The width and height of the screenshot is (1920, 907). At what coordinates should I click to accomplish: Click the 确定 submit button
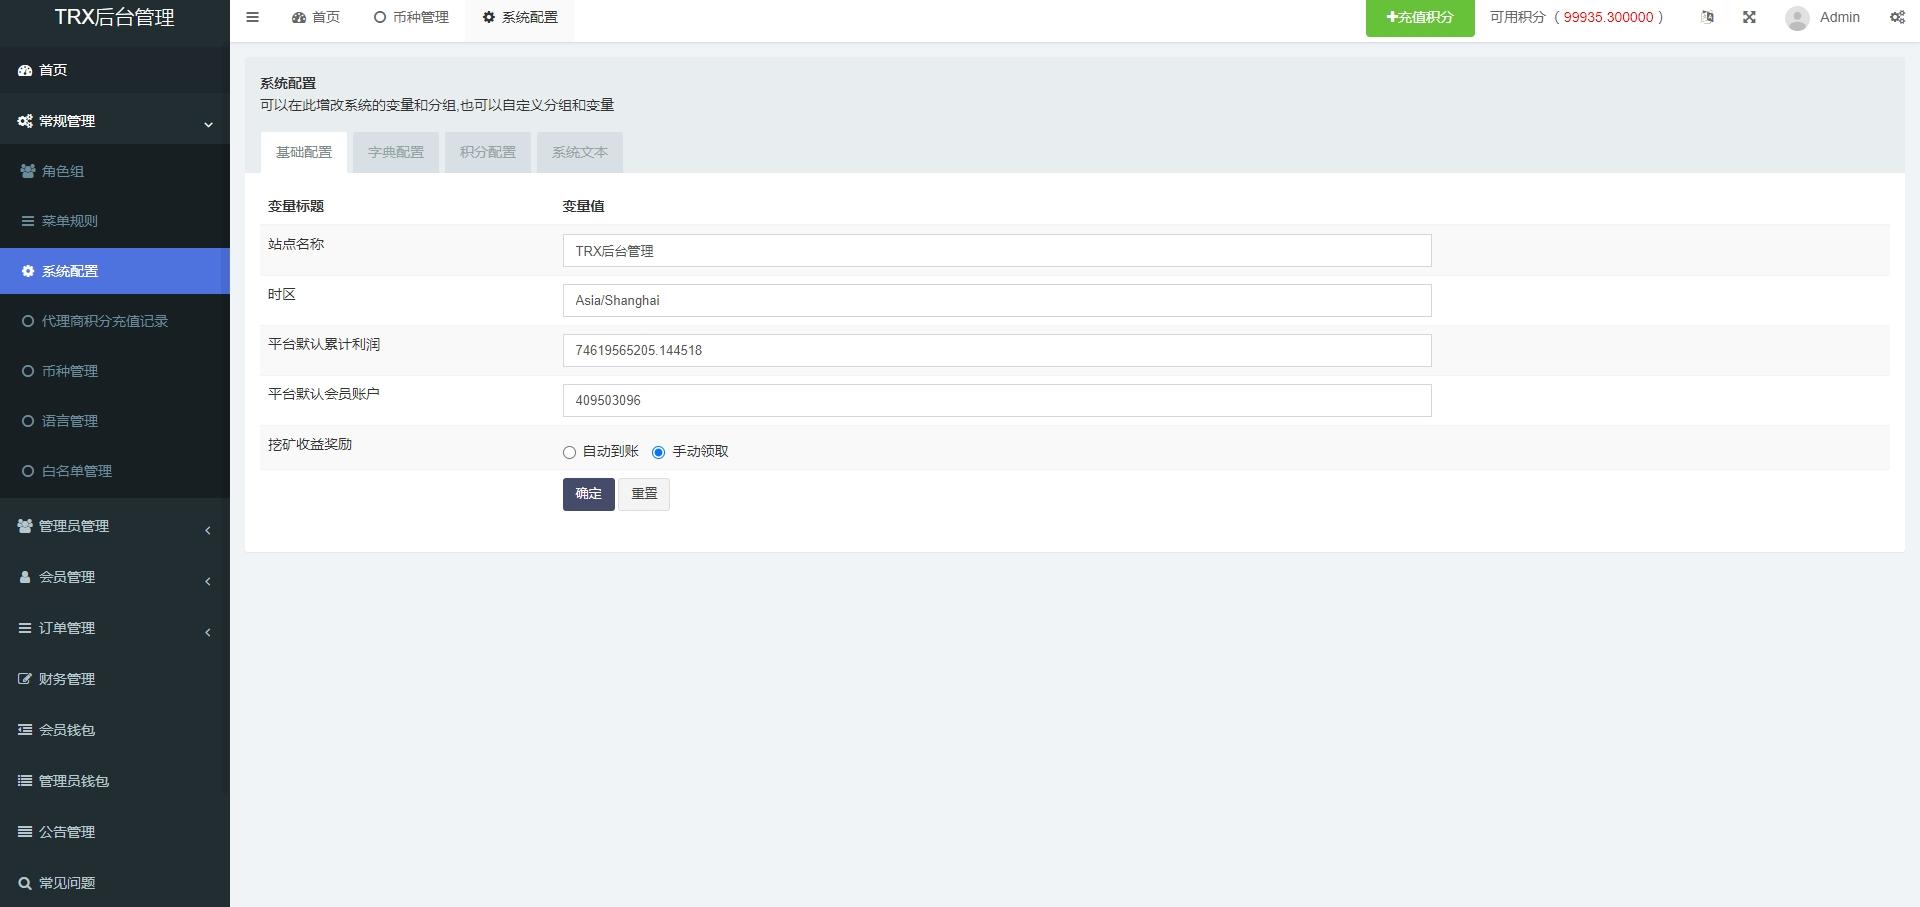(x=589, y=494)
